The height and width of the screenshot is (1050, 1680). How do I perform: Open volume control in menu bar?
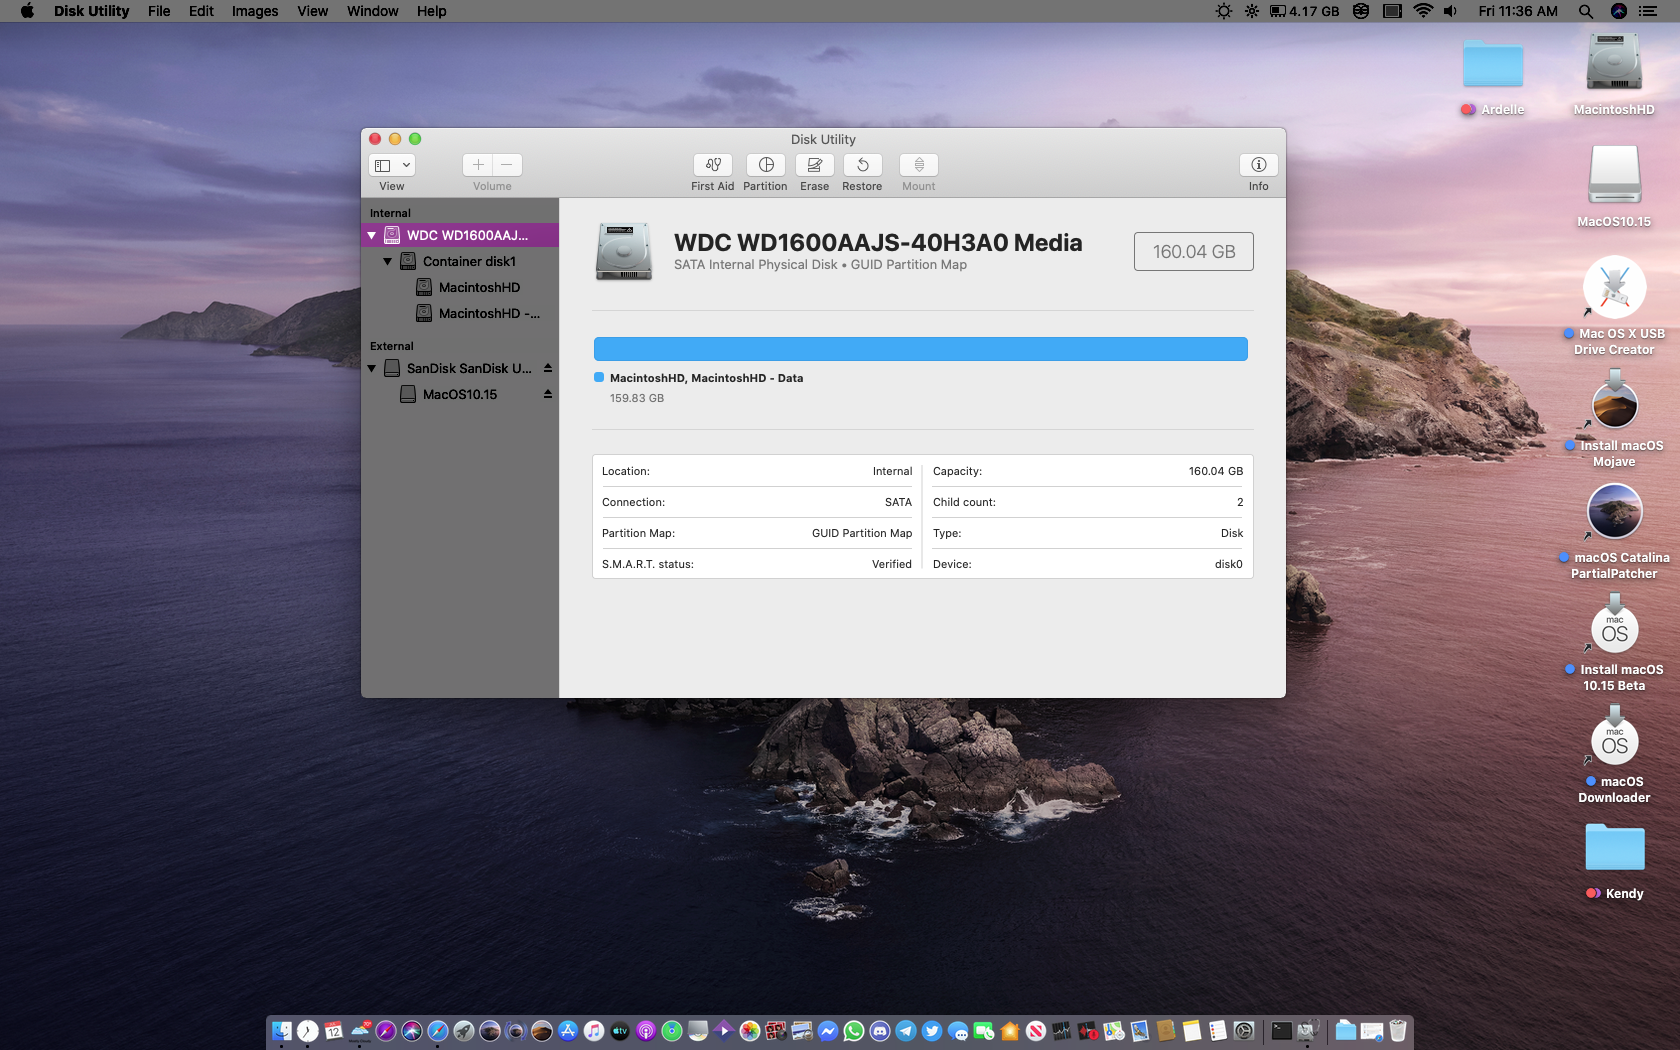coord(1451,11)
